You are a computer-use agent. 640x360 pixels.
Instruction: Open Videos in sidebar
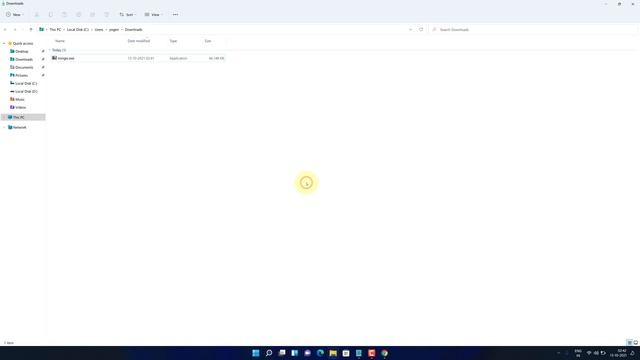[20, 107]
